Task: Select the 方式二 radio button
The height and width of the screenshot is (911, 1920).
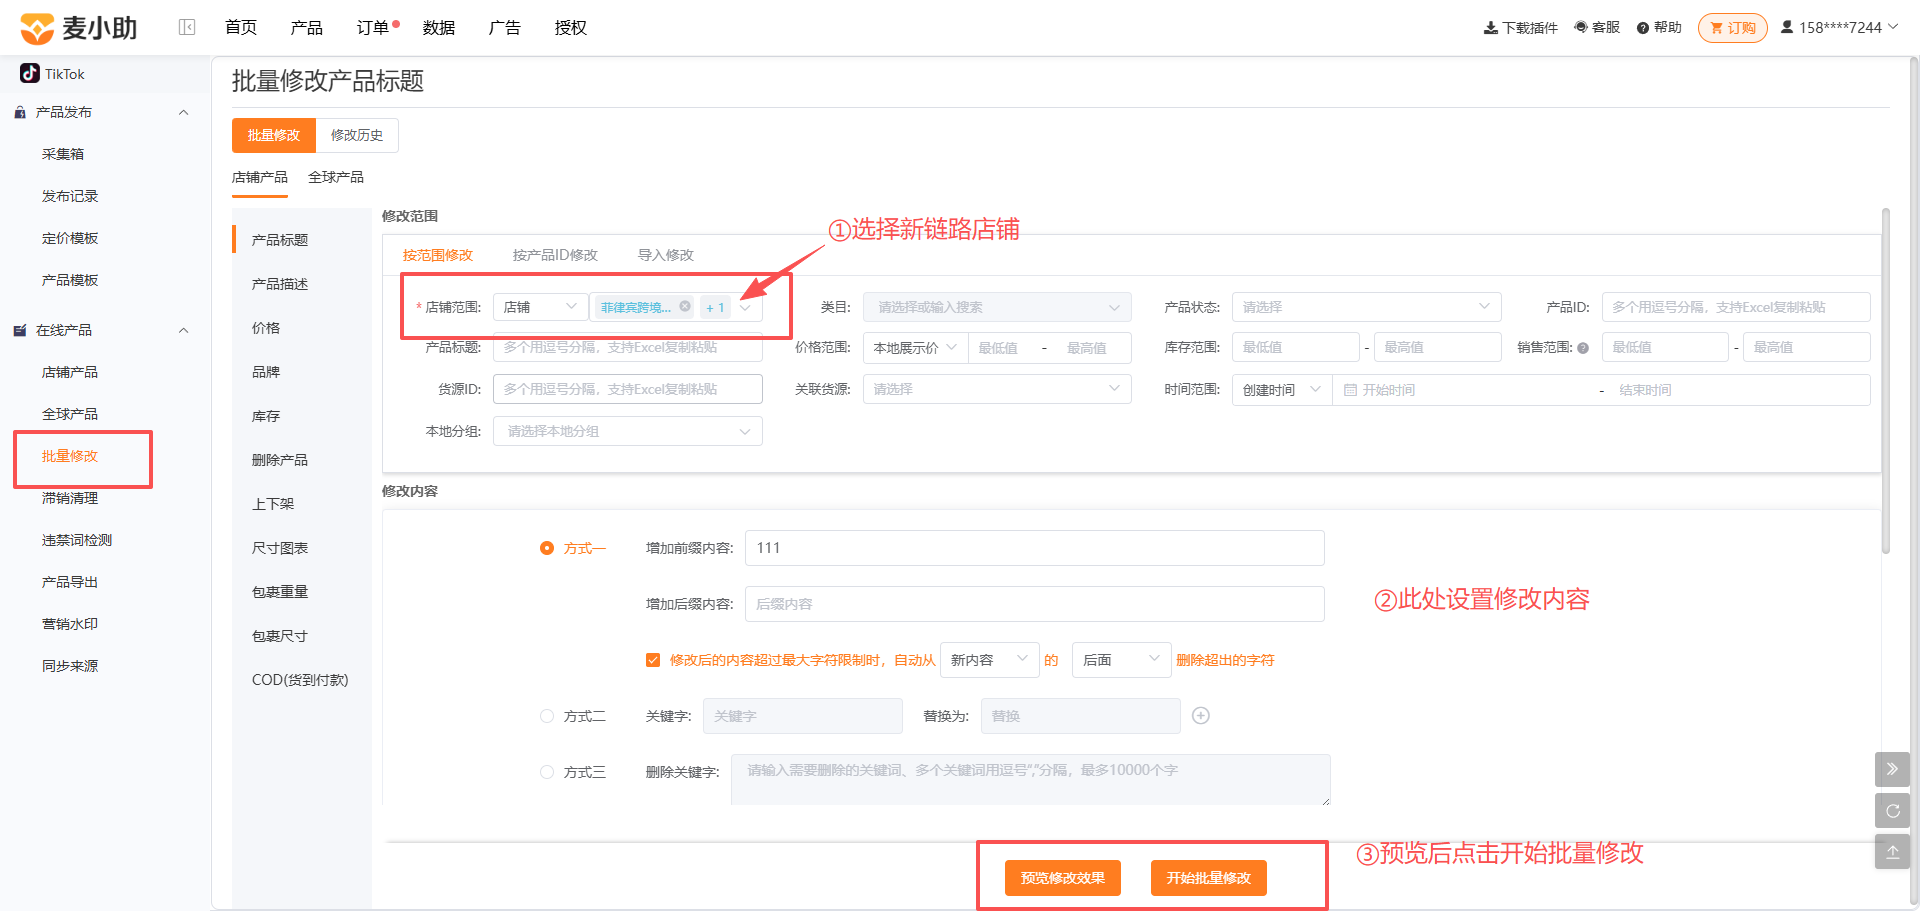Action: coord(547,716)
